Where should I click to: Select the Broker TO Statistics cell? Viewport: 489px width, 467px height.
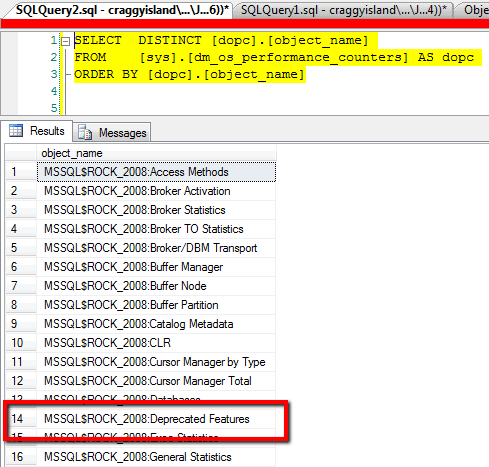click(156, 229)
